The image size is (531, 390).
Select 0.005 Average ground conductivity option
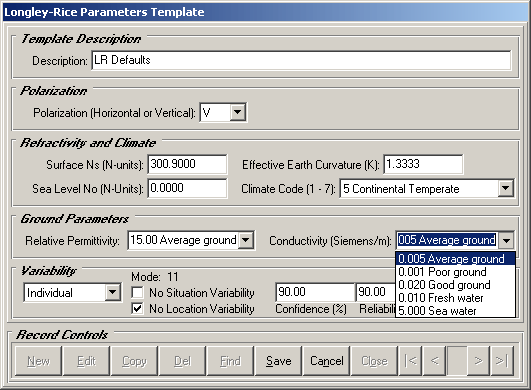[455, 259]
